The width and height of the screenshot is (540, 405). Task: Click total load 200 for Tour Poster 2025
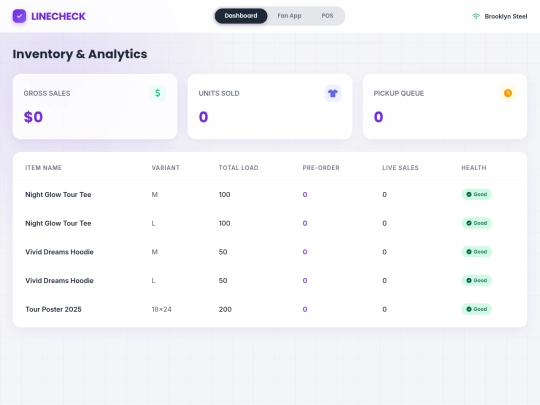[x=225, y=309]
